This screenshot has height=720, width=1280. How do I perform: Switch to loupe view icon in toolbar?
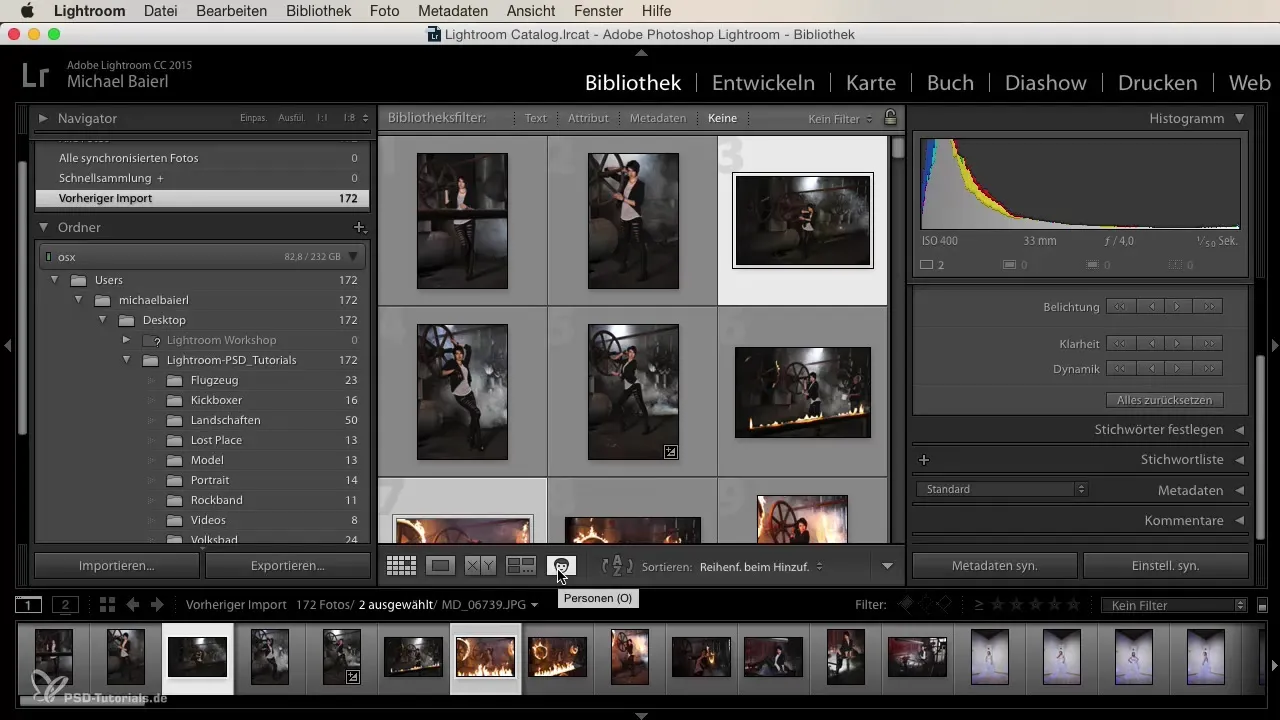click(440, 566)
